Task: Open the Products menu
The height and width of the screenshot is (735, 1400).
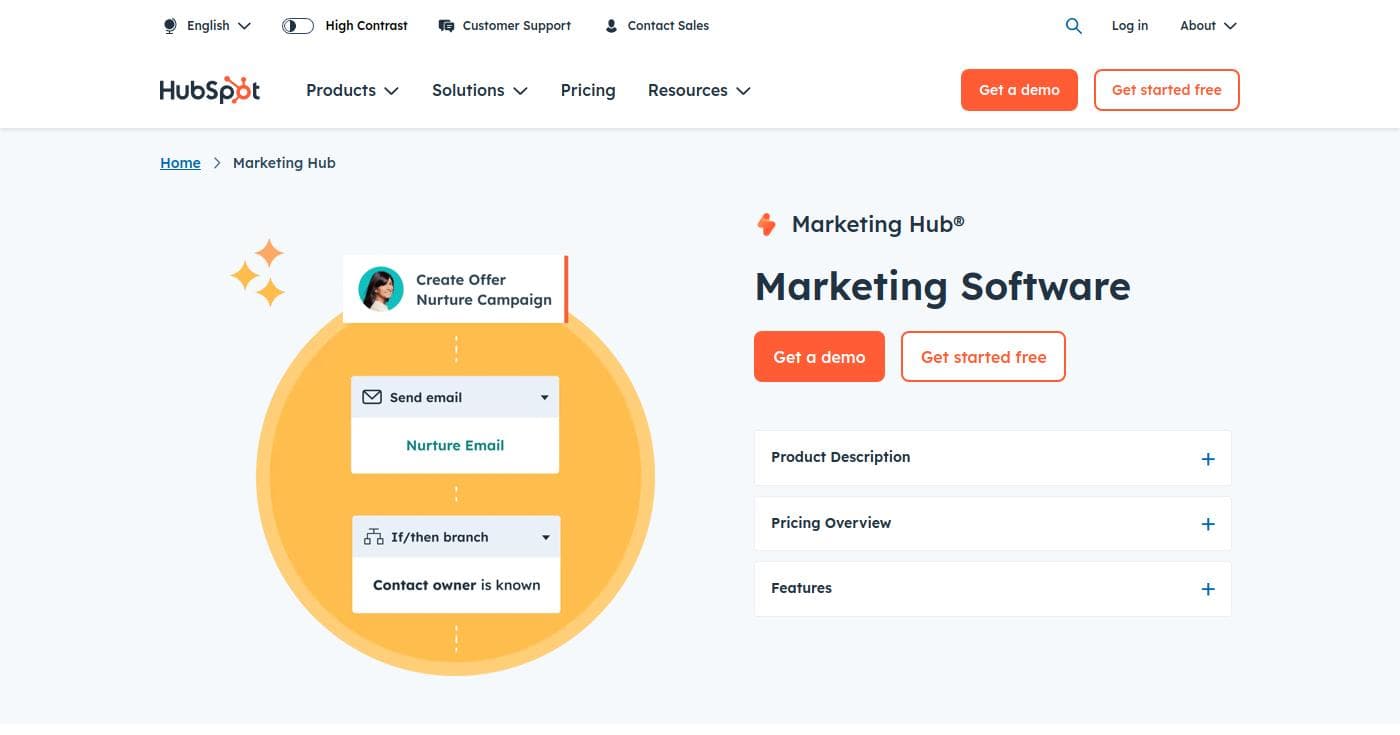Action: coord(352,90)
